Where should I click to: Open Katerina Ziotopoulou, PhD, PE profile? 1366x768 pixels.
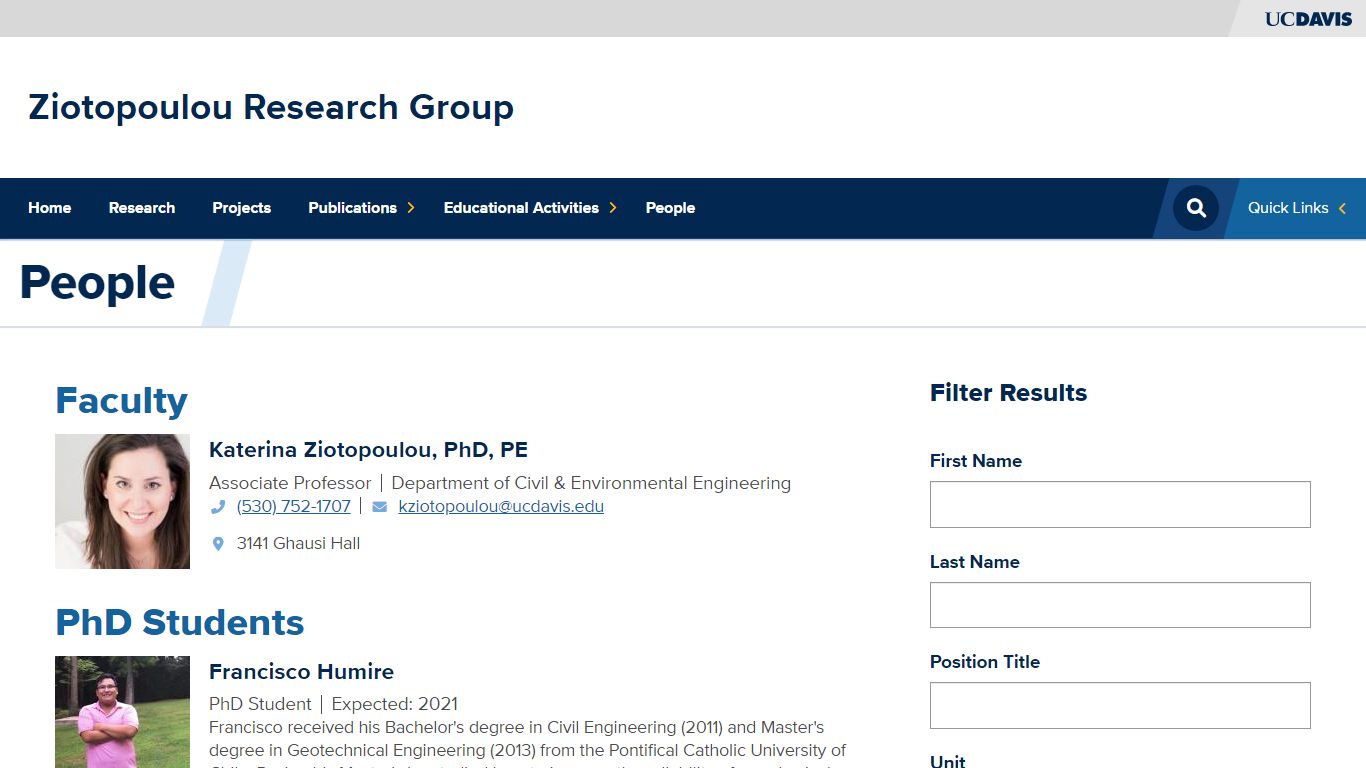click(368, 450)
